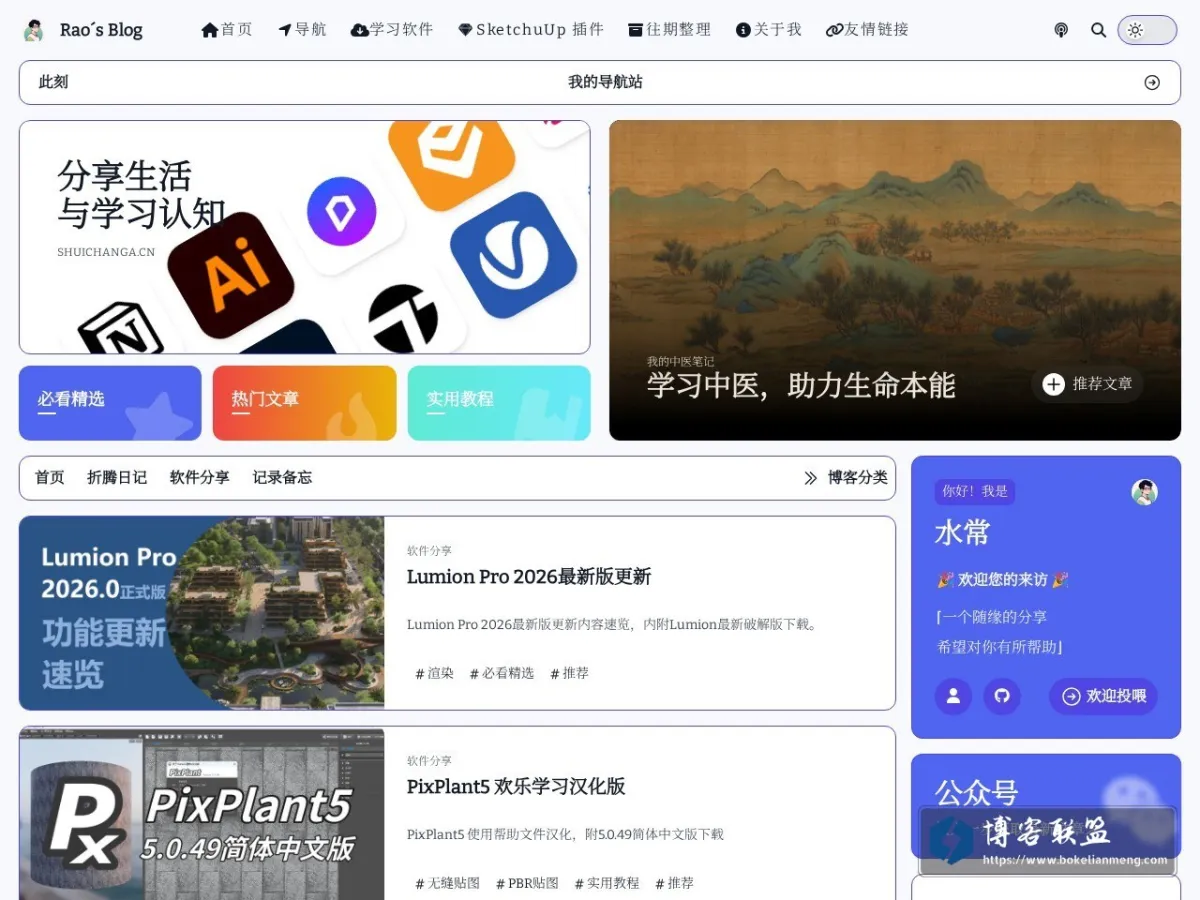
Task: Open the 导航 navigation menu item
Action: pos(302,30)
